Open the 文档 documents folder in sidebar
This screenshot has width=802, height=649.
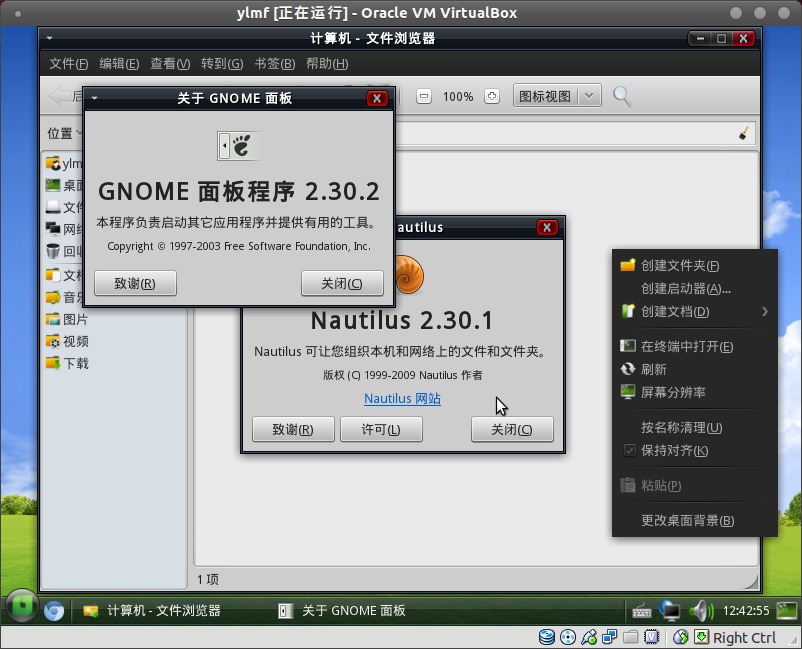(x=63, y=275)
